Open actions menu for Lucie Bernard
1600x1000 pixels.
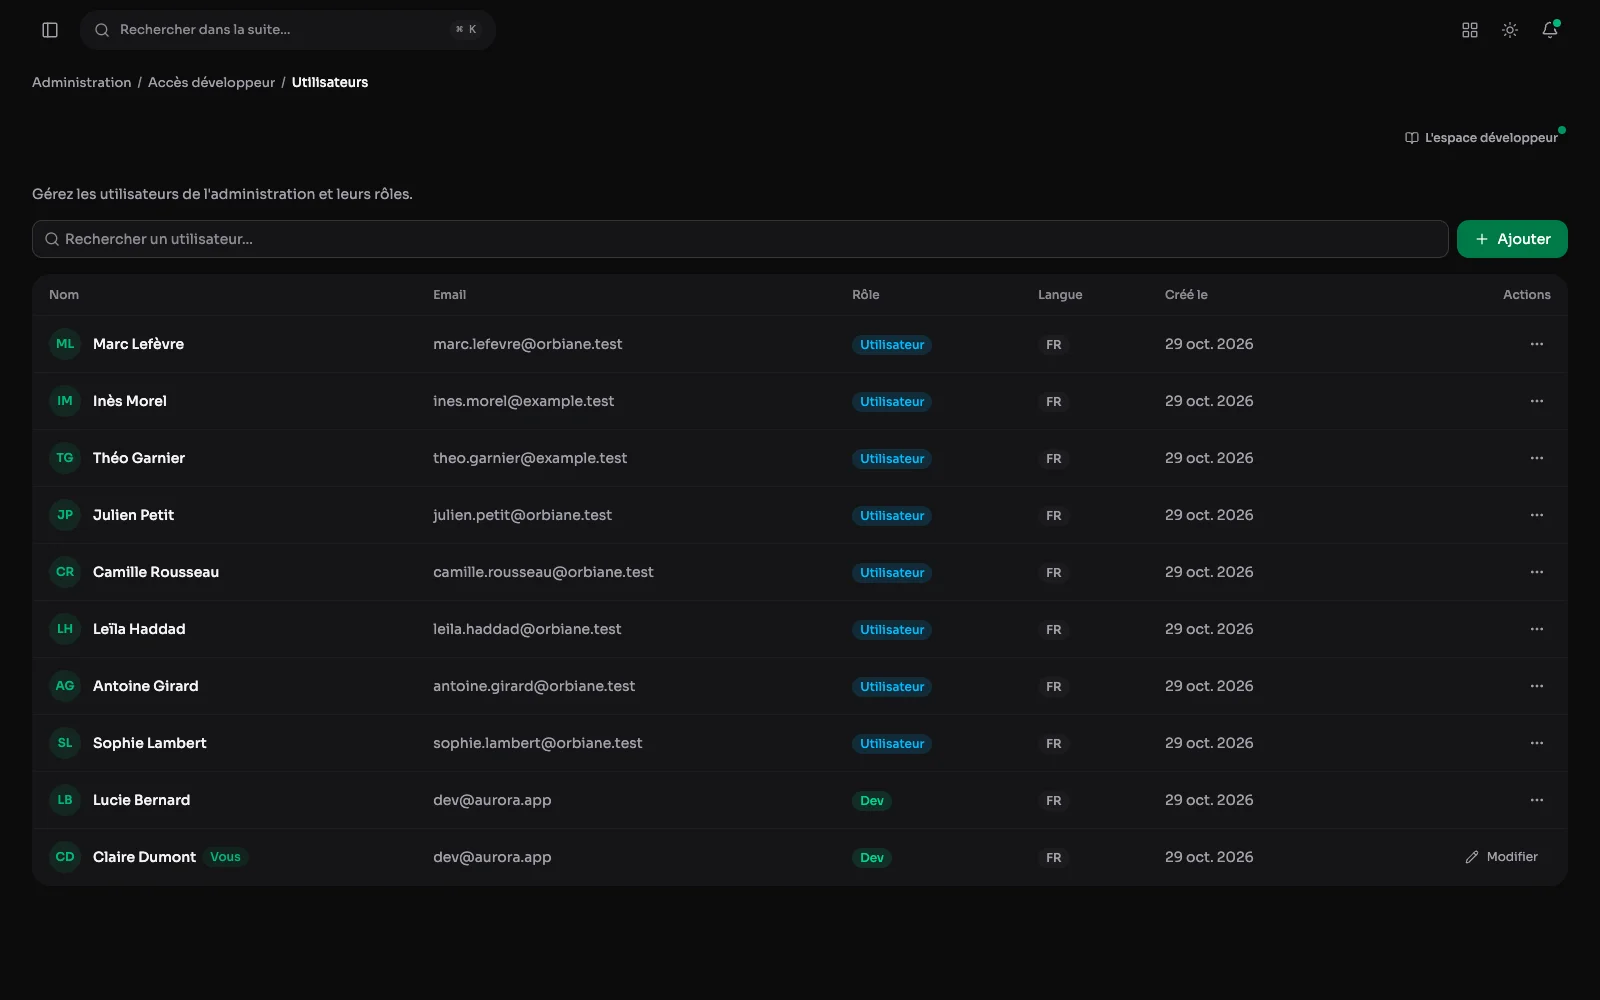click(1537, 800)
